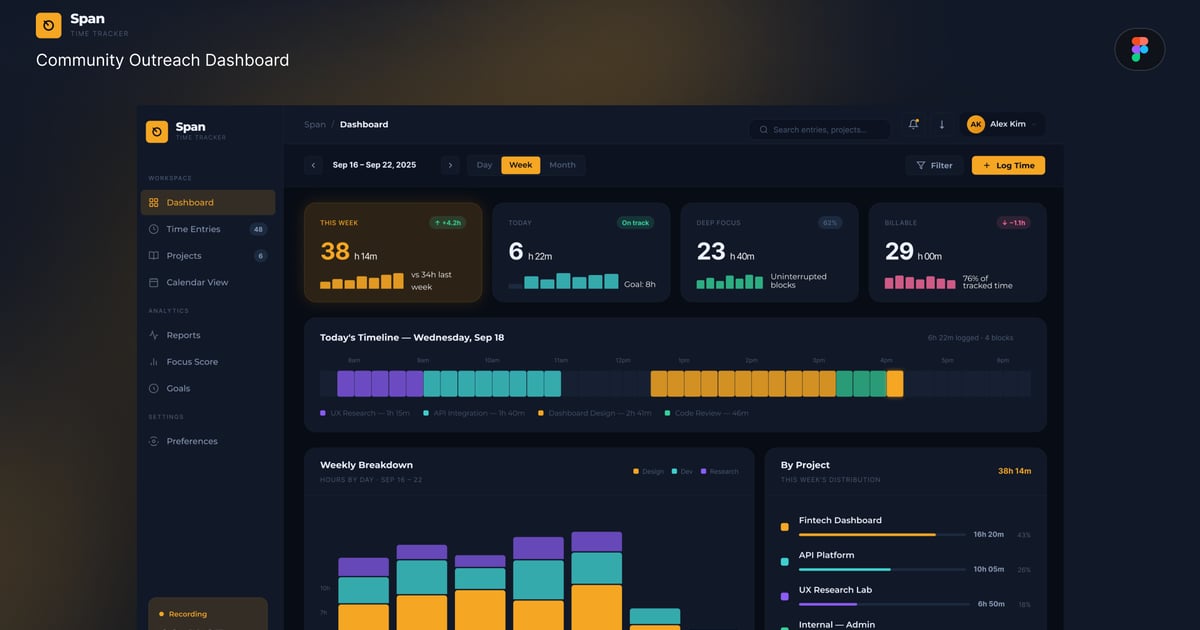Go to previous week arrow
The image size is (1200, 630).
pyautogui.click(x=314, y=165)
